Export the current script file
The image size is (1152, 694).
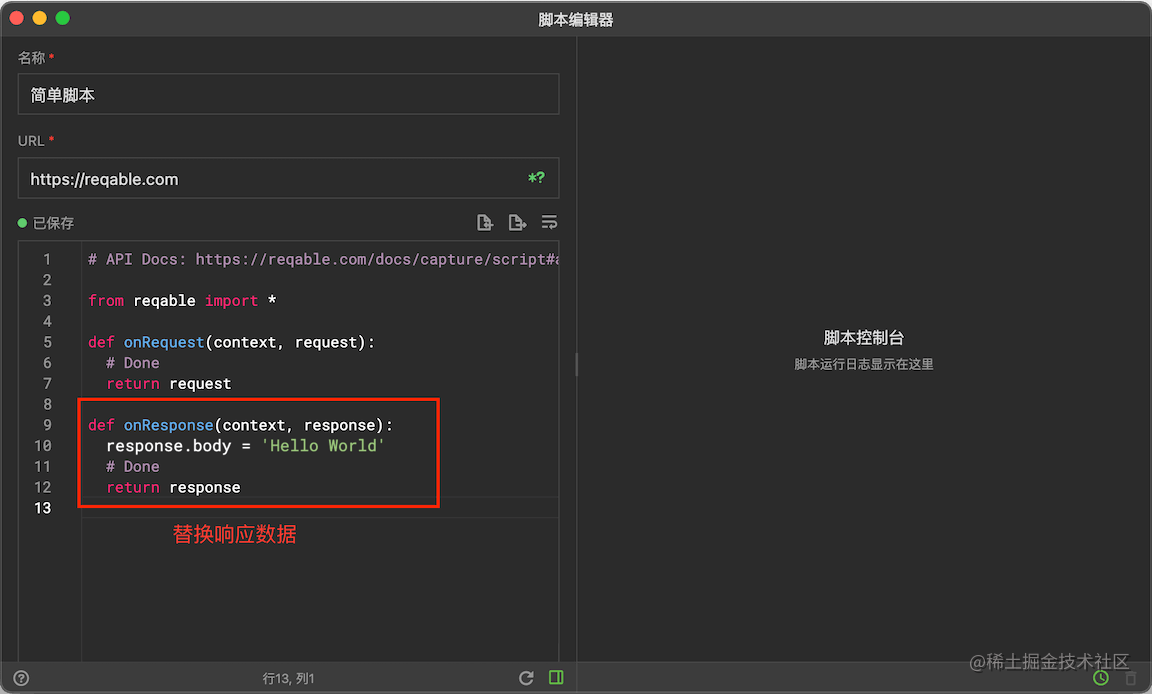[x=517, y=222]
